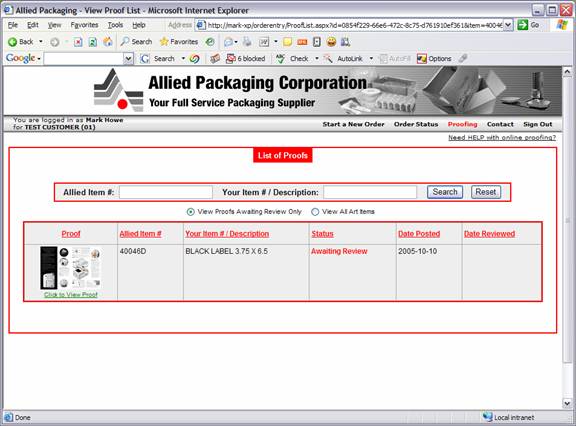The width and height of the screenshot is (576, 426).
Task: Click the Allied Item # input field
Action: pyautogui.click(x=166, y=192)
